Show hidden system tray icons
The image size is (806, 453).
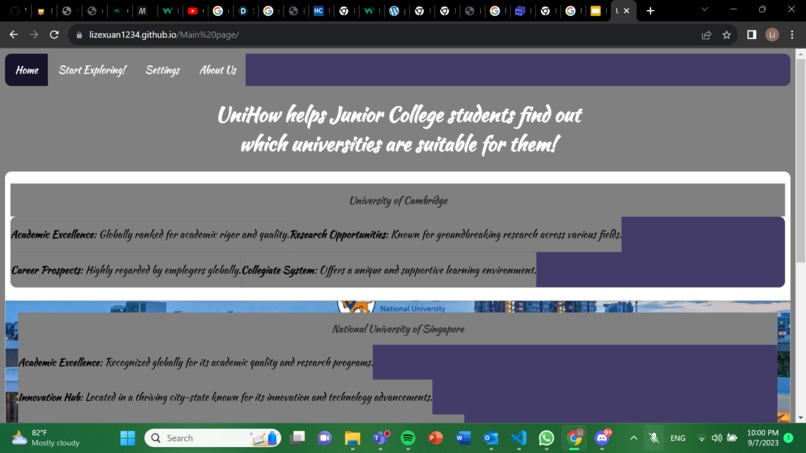pos(633,438)
